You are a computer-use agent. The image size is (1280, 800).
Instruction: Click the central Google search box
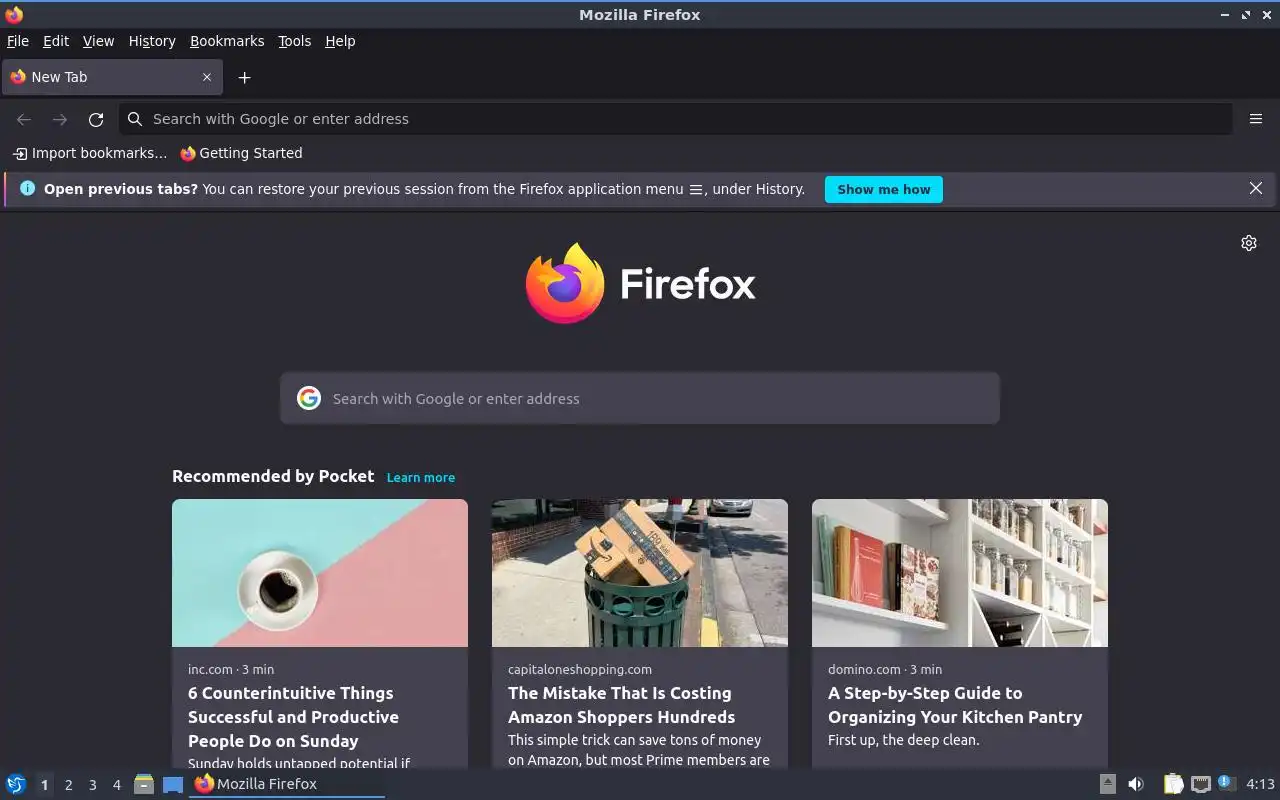(x=640, y=398)
